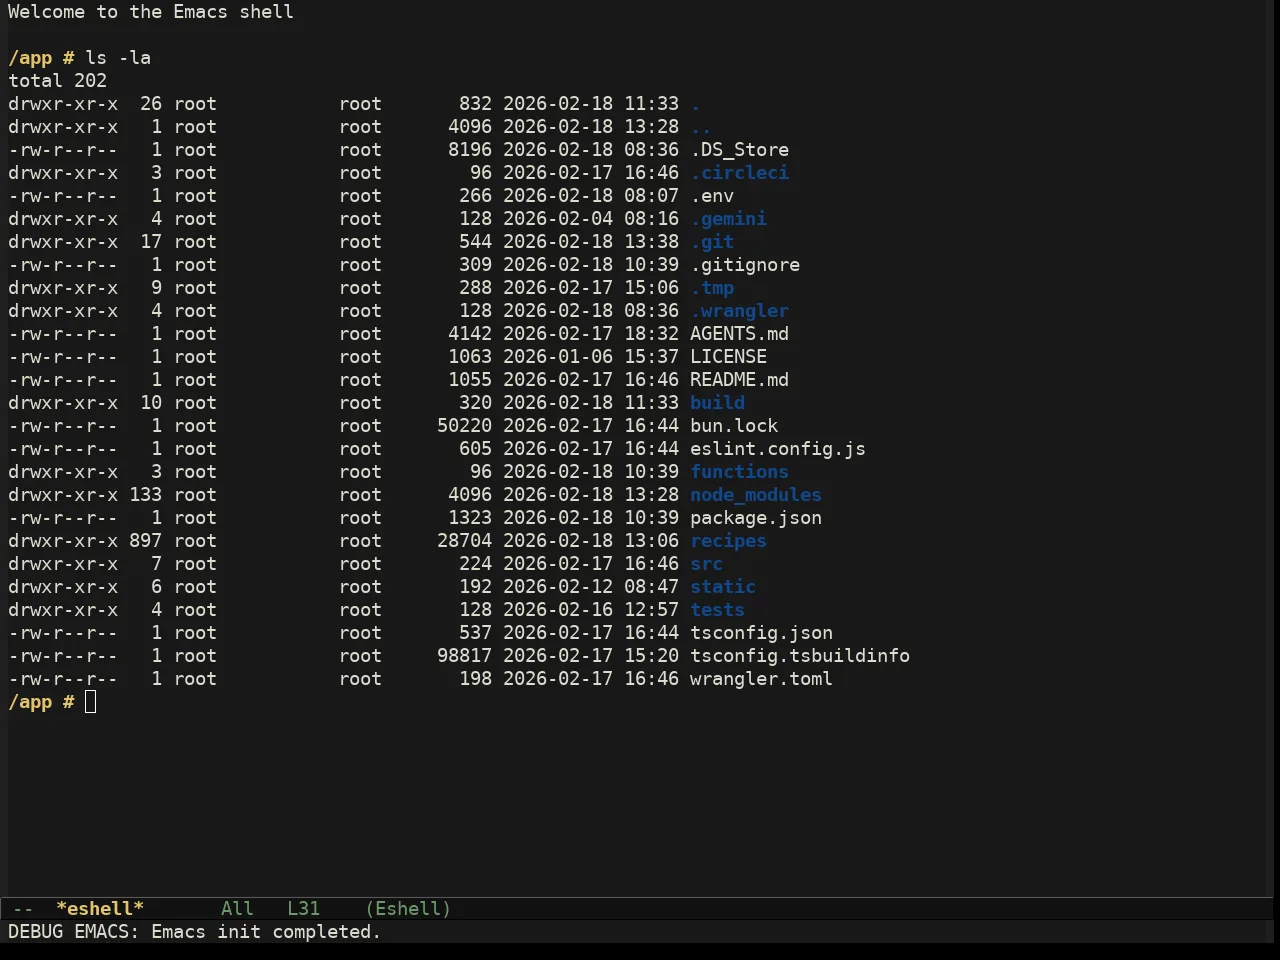Click the tsconfig.tsbuildinfo file name
This screenshot has width=1280, height=960.
pos(800,655)
